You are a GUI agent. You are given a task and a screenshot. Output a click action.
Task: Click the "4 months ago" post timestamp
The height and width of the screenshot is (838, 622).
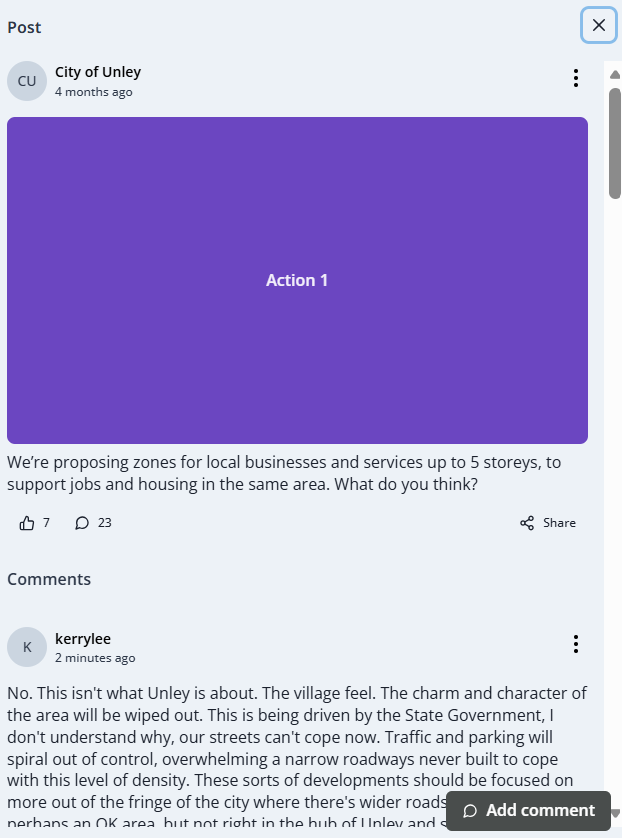tap(94, 92)
